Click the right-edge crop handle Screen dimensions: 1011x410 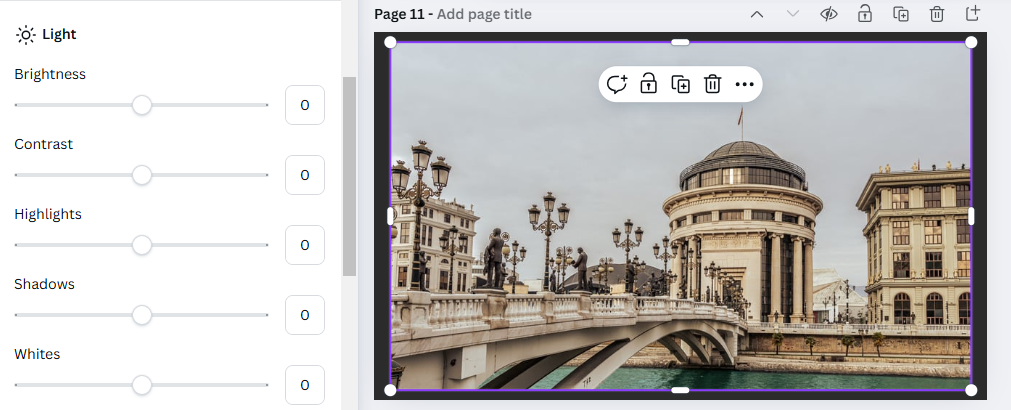[971, 216]
